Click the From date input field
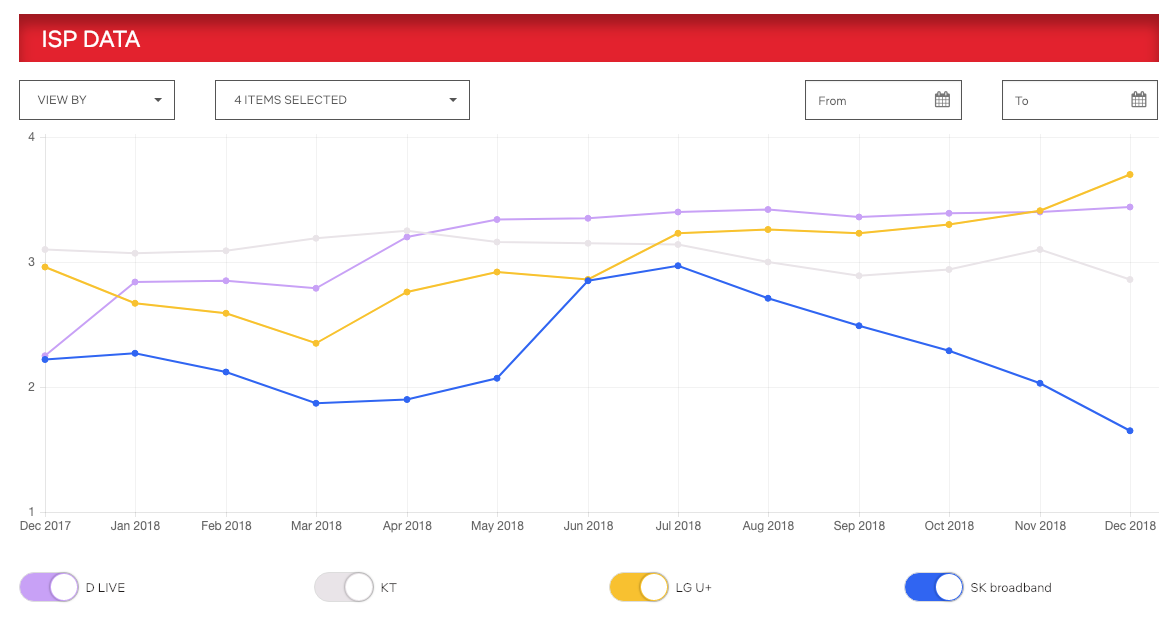Image resolution: width=1172 pixels, height=625 pixels. [870, 100]
